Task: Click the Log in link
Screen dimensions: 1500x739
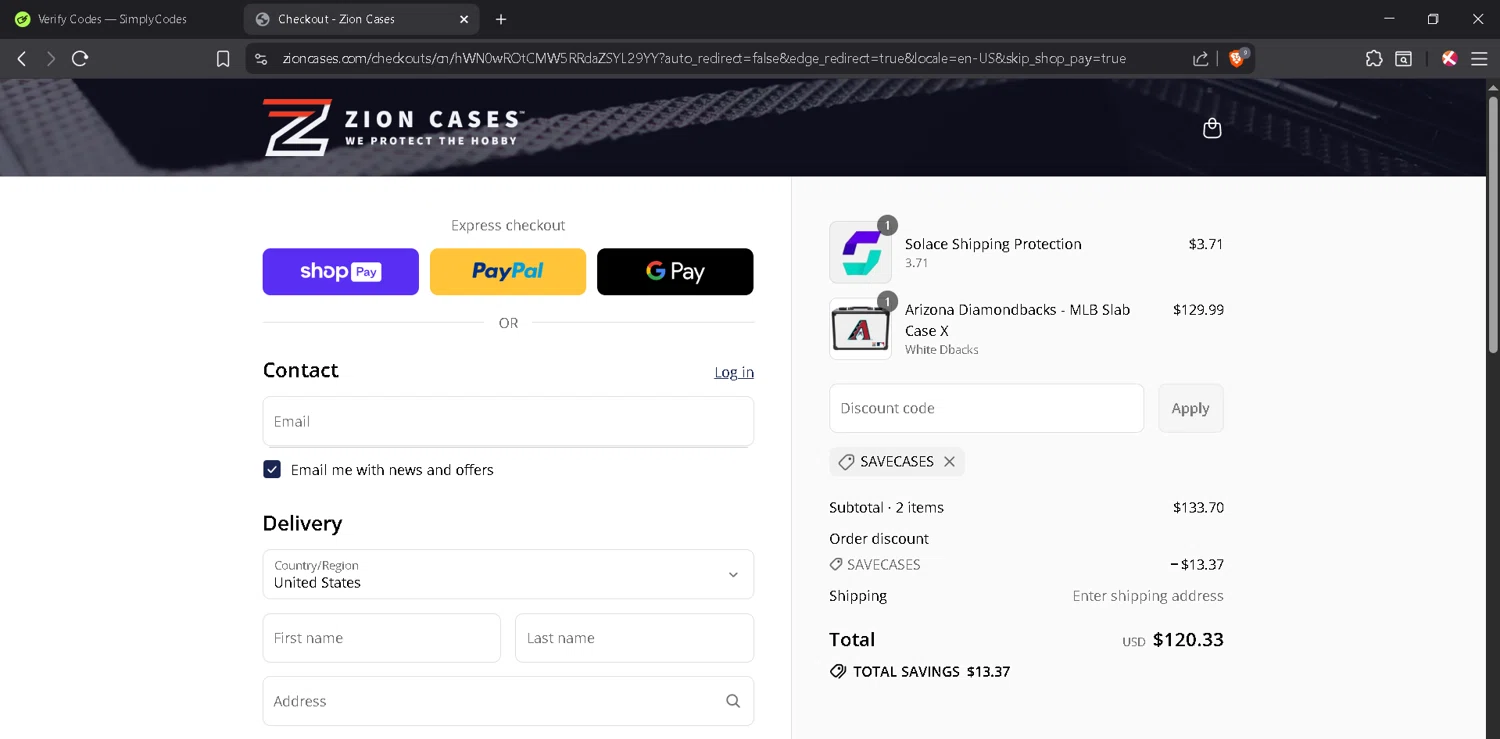Action: click(734, 372)
